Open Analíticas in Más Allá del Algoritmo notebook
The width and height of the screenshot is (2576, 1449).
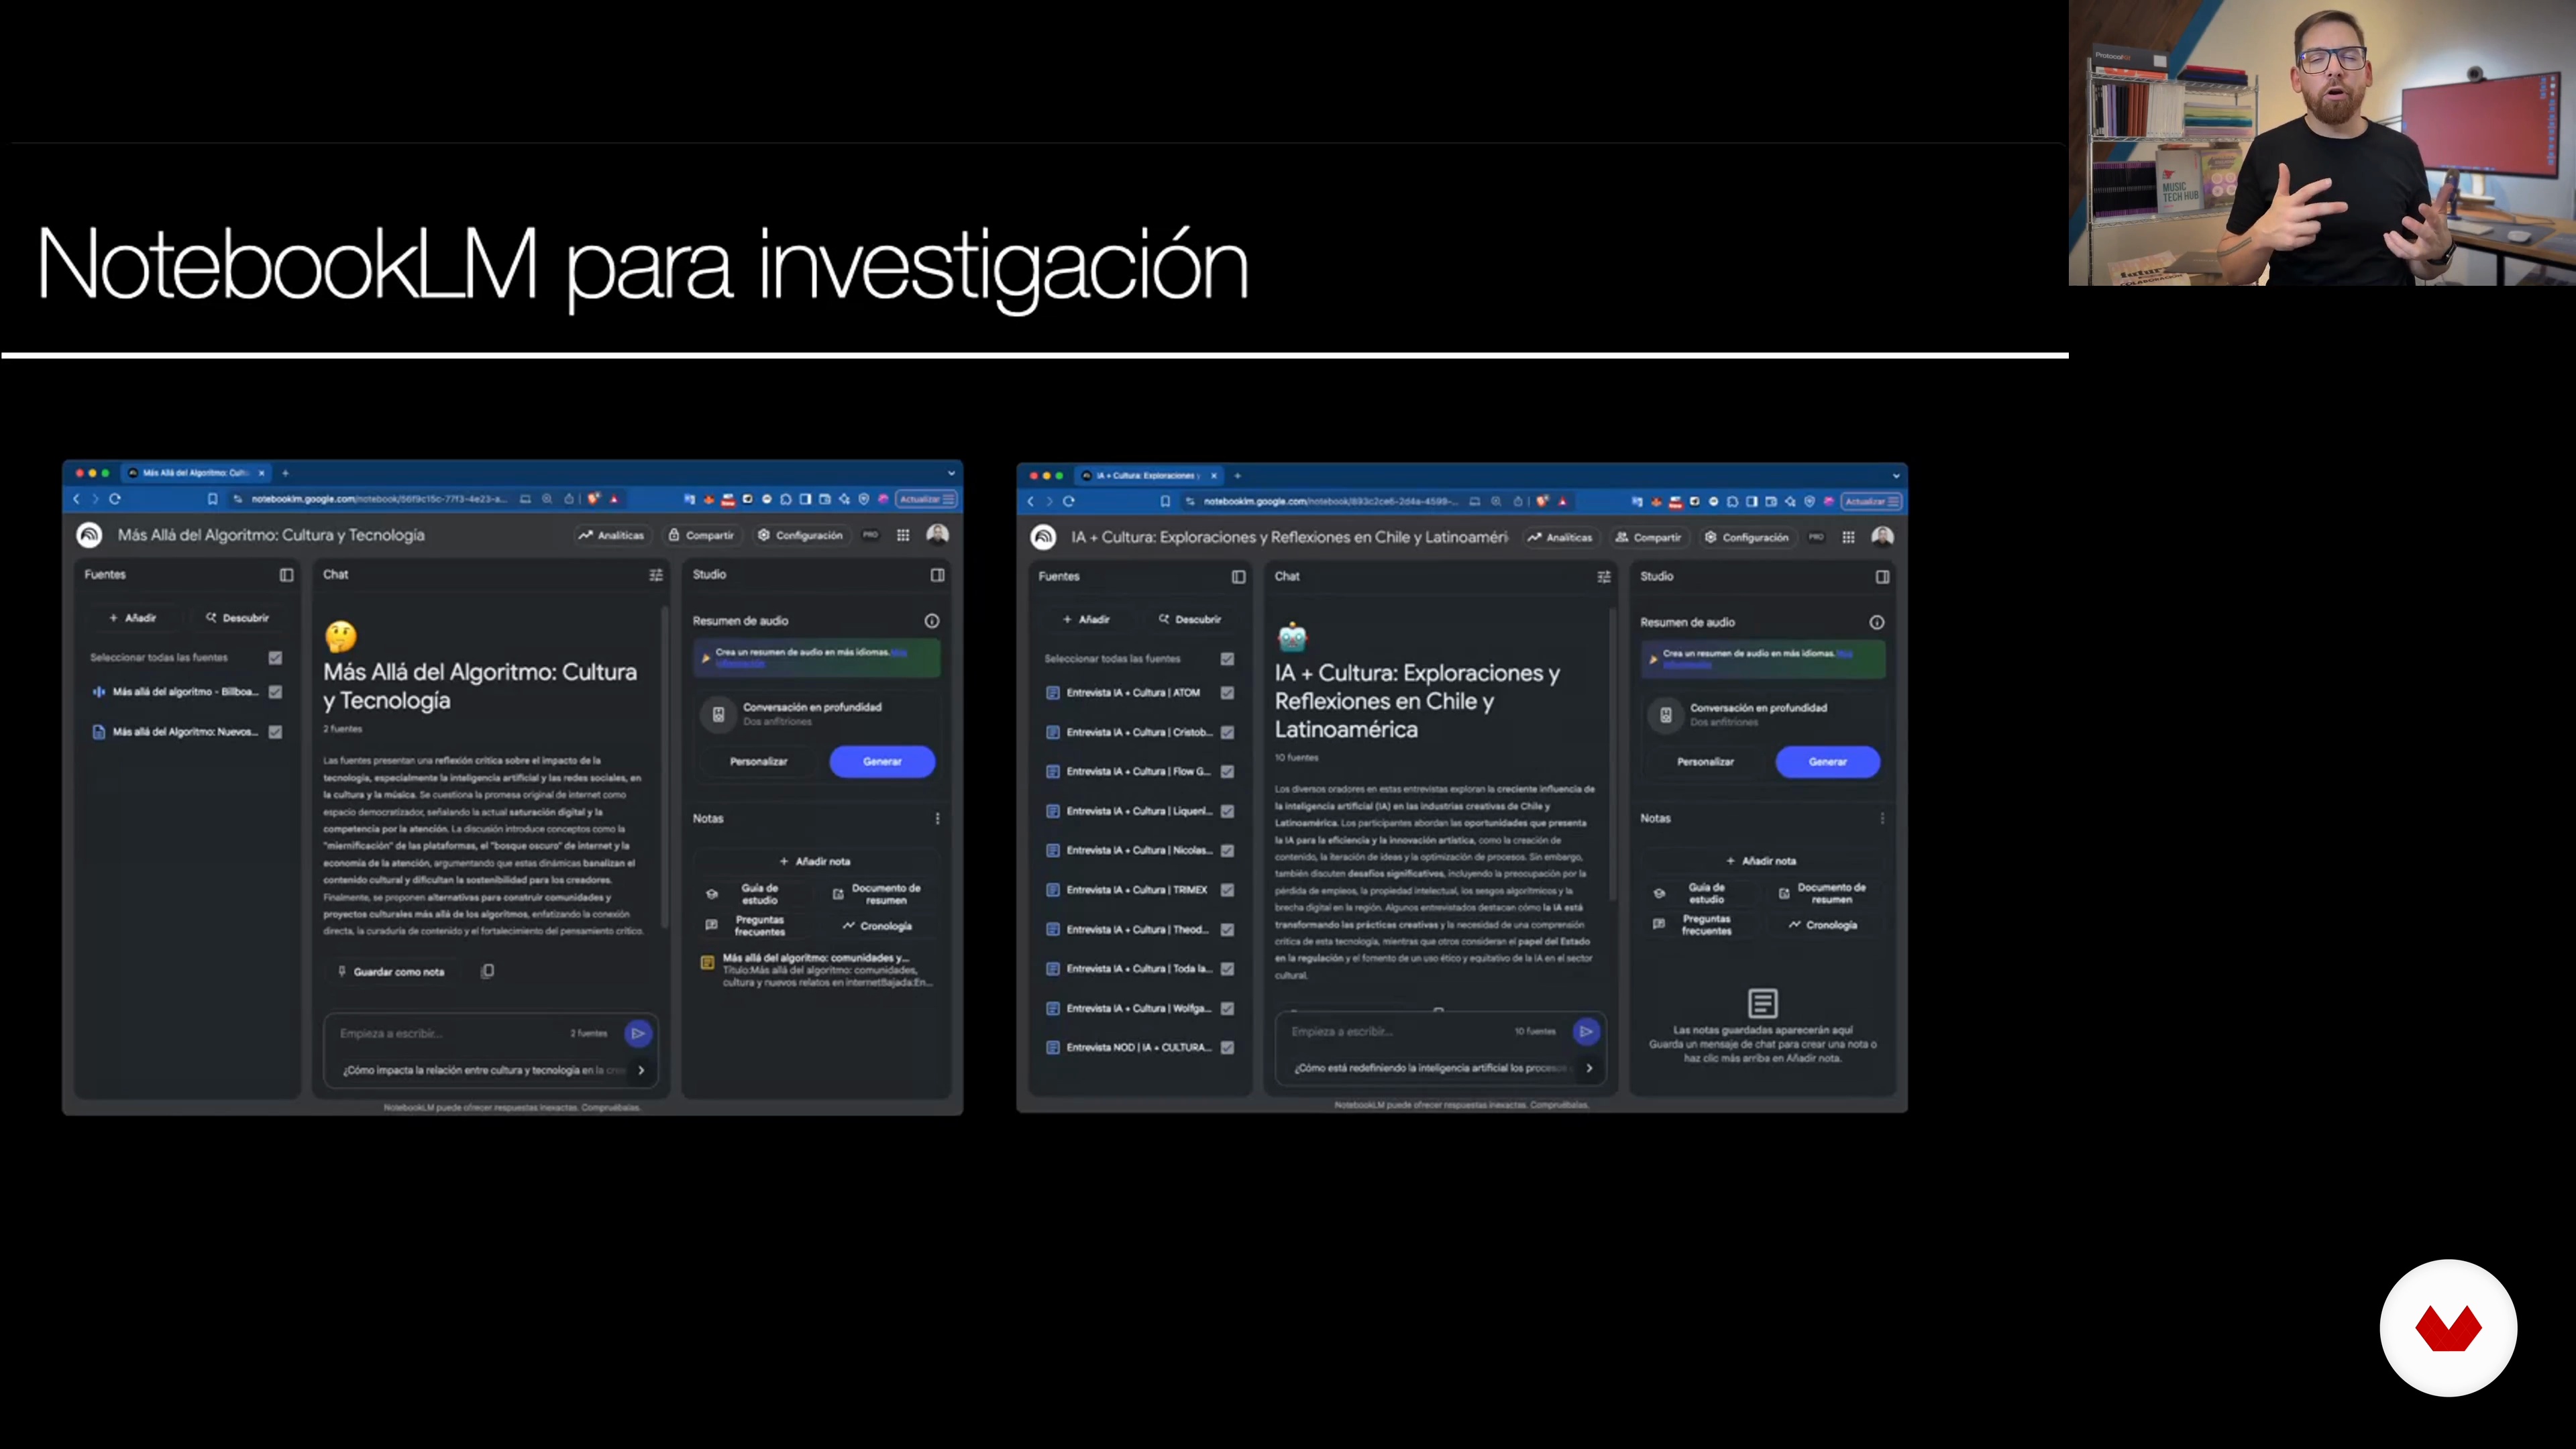pyautogui.click(x=611, y=535)
